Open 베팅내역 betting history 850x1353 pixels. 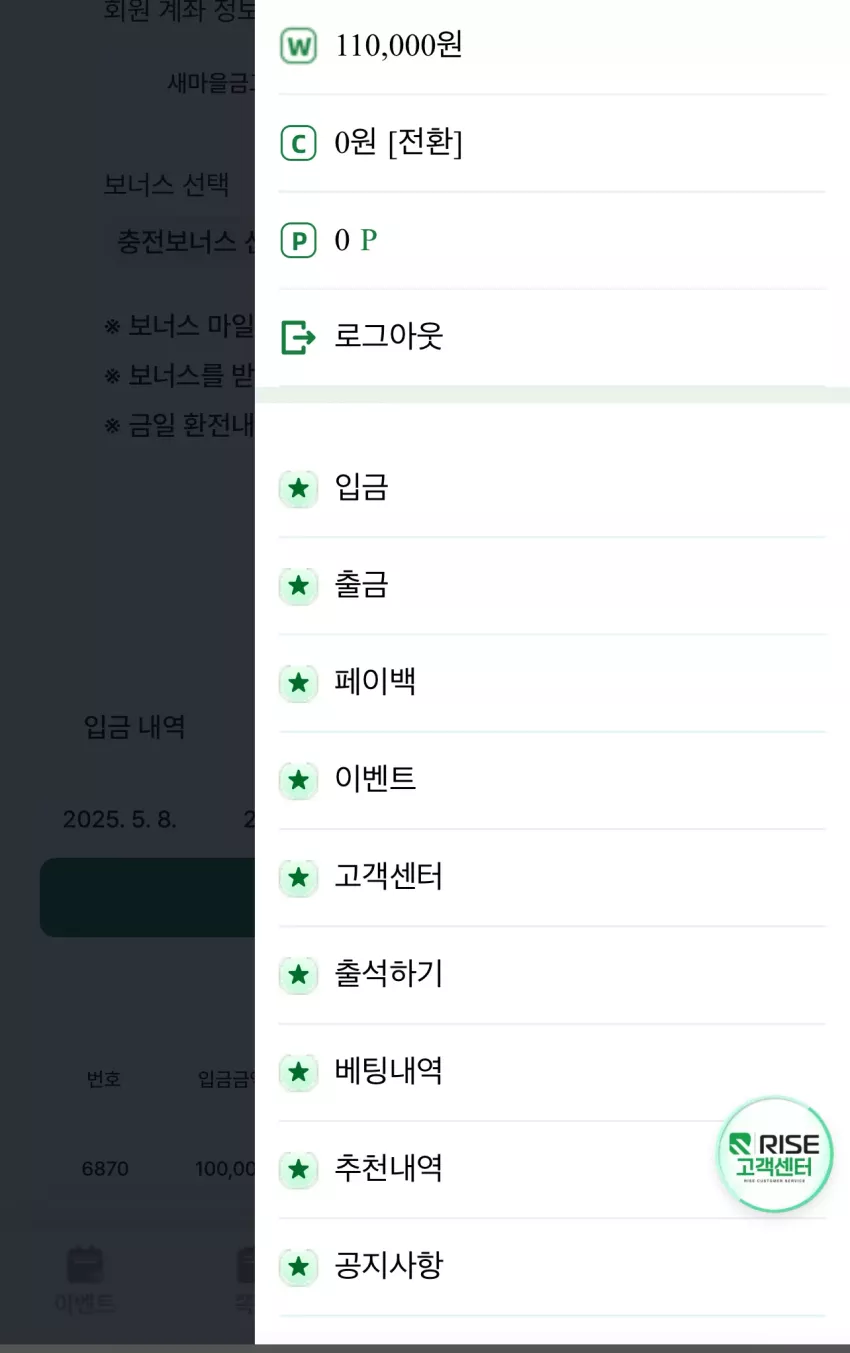552,1072
